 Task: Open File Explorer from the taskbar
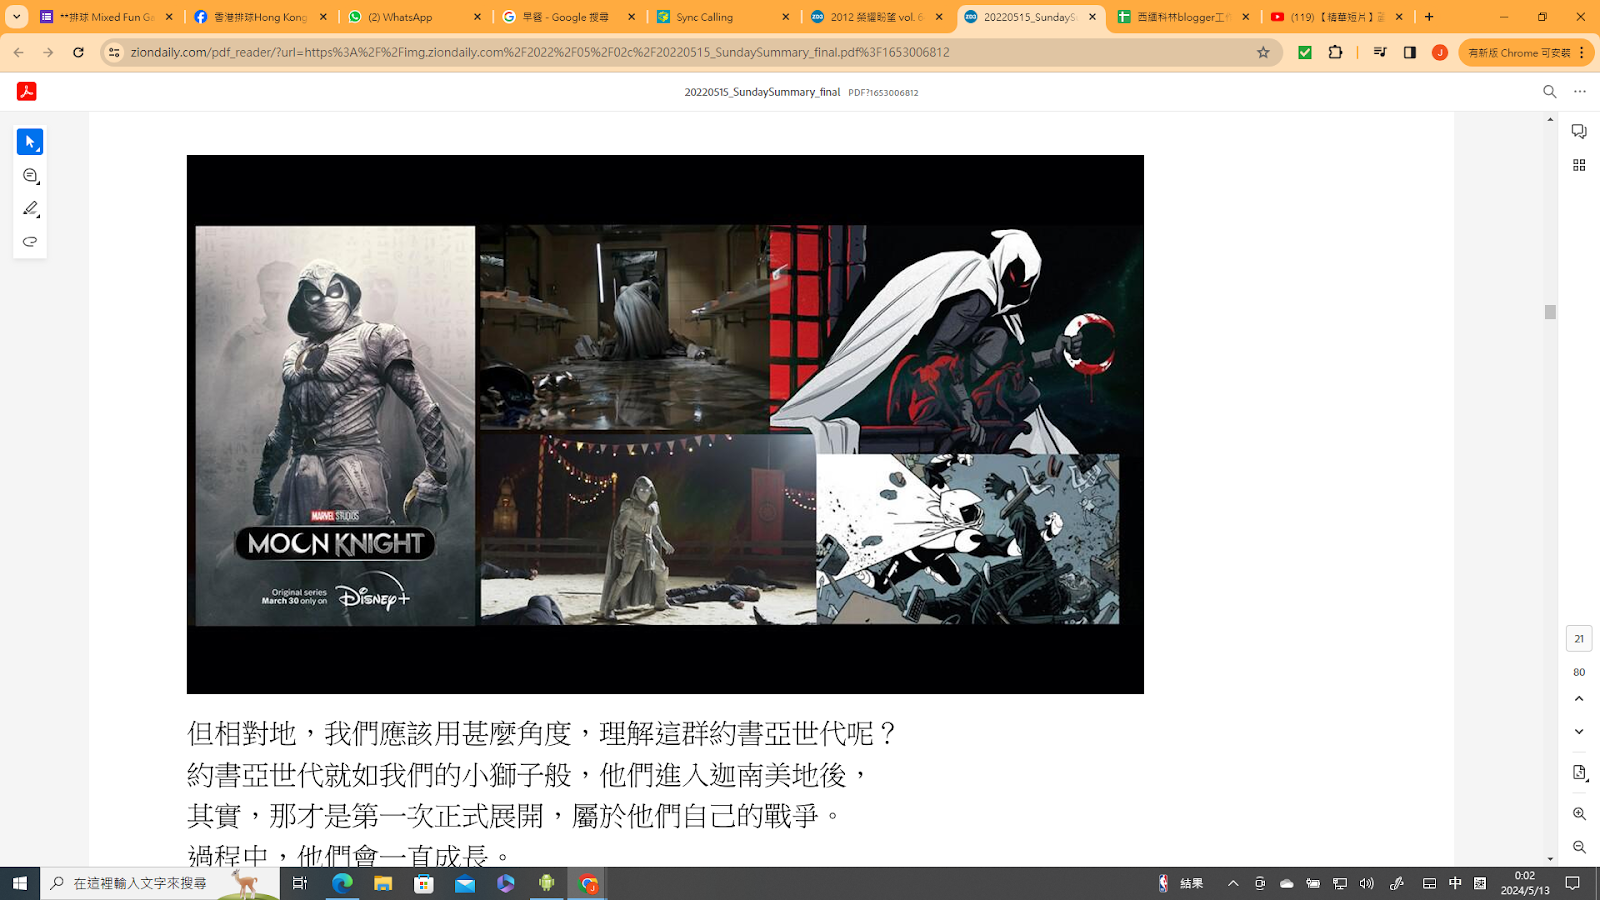click(383, 883)
